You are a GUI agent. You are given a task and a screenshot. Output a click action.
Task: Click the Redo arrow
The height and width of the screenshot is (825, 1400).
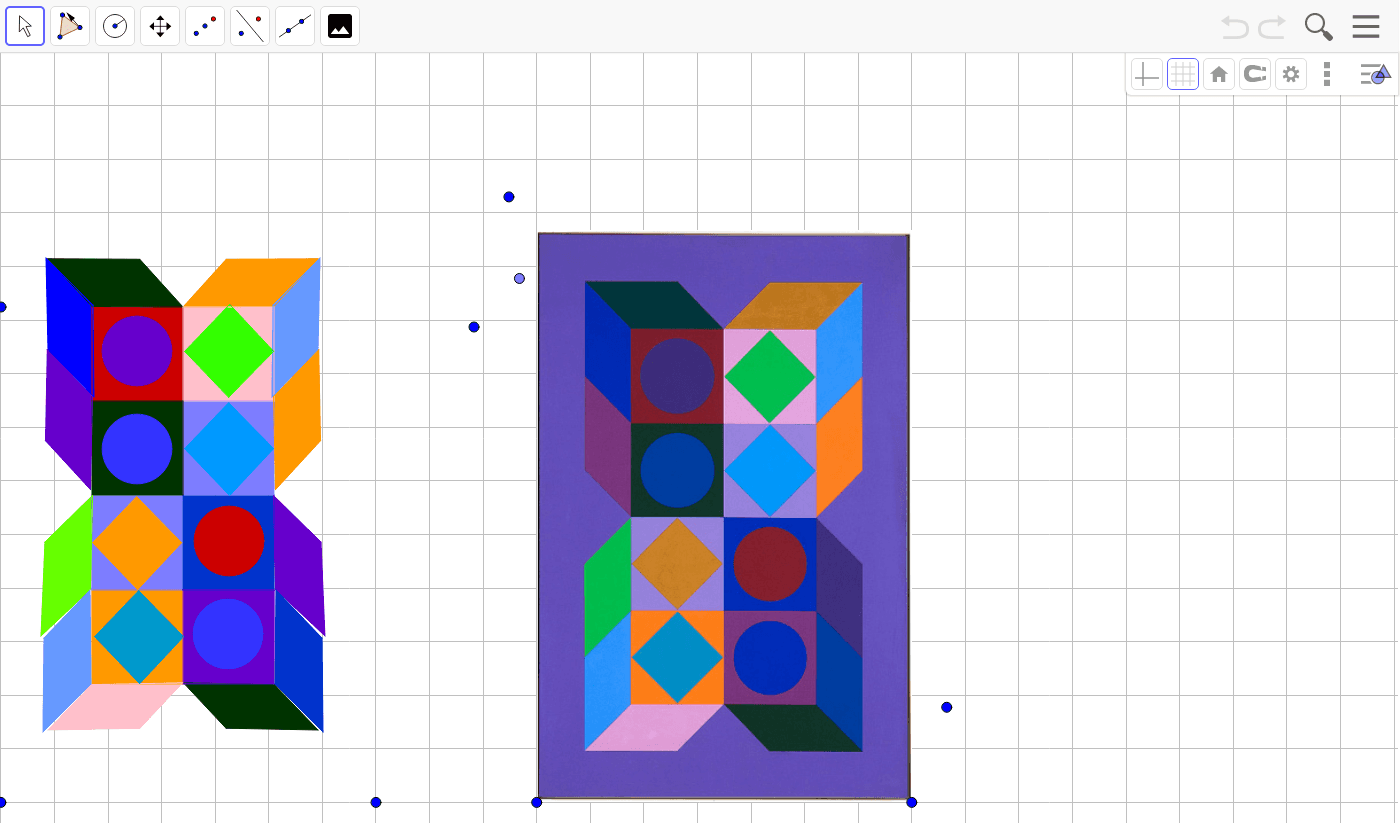tap(1272, 27)
